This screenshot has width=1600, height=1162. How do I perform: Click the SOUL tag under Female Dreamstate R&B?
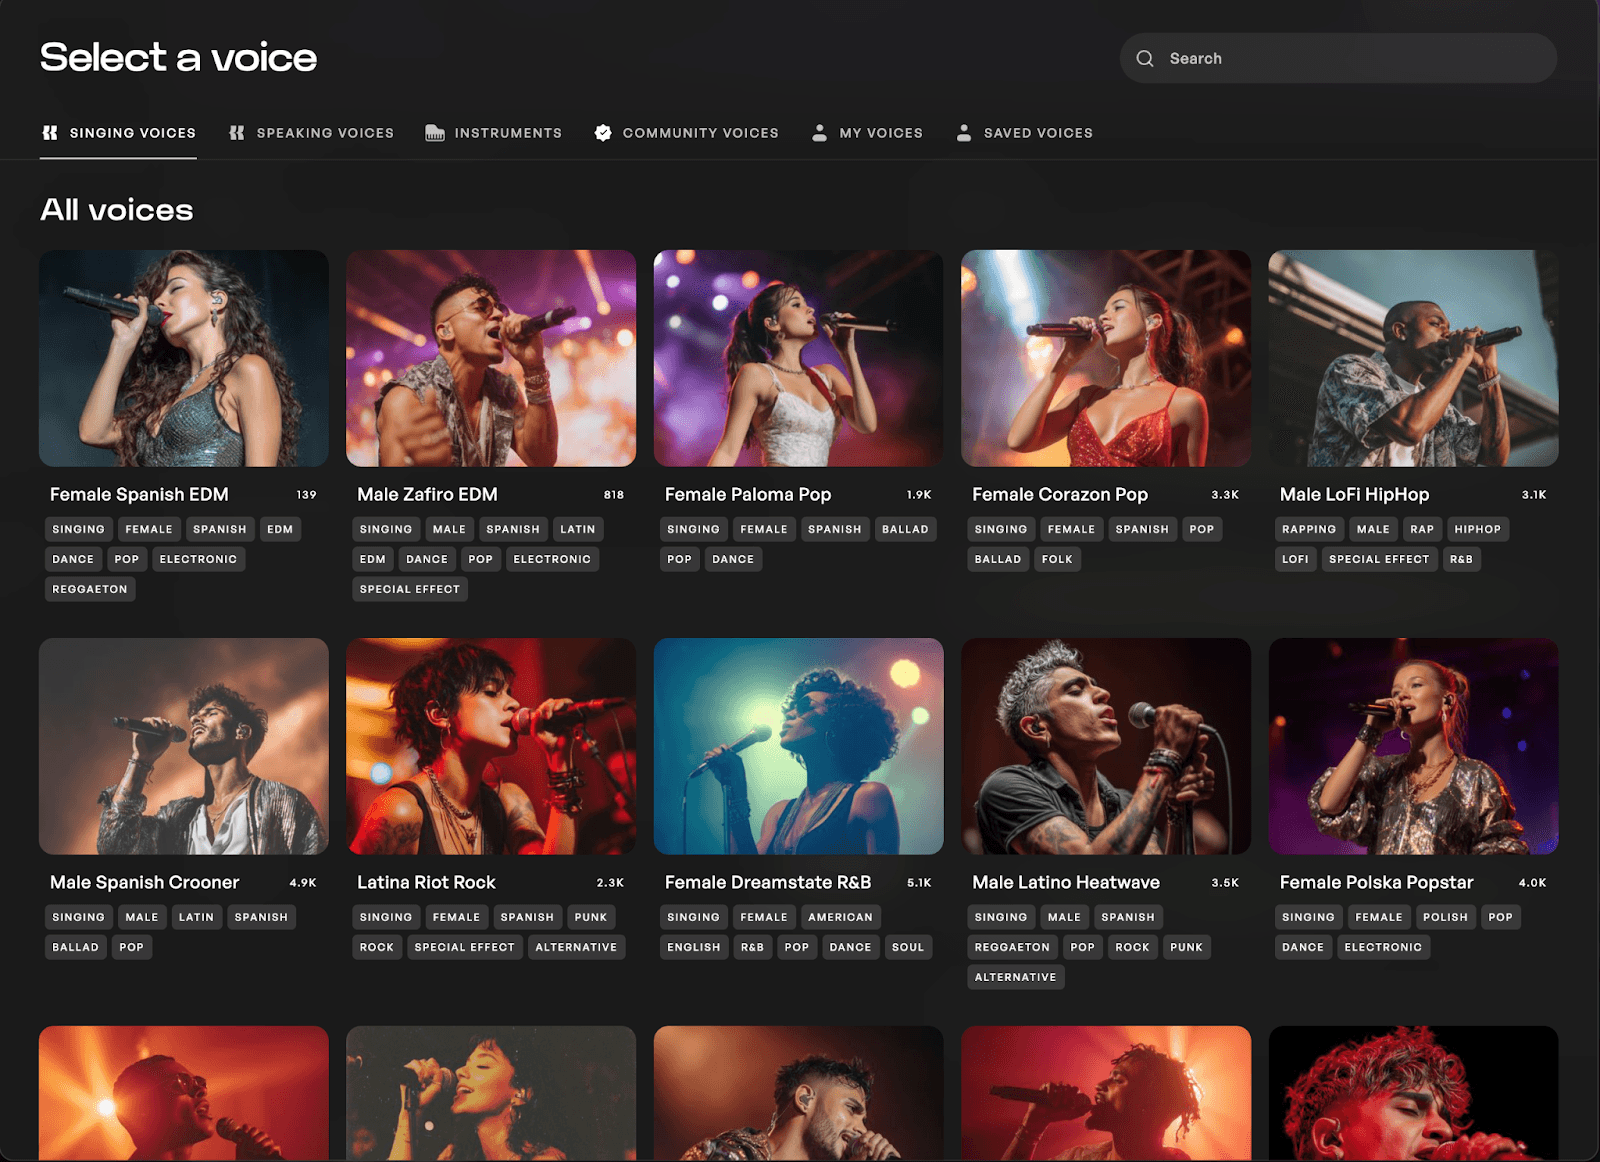click(x=908, y=946)
